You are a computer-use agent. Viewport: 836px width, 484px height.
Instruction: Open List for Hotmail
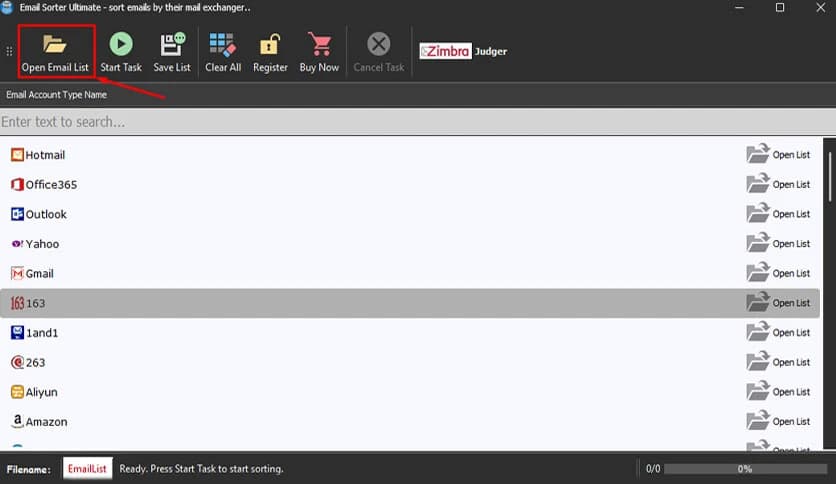tap(778, 154)
